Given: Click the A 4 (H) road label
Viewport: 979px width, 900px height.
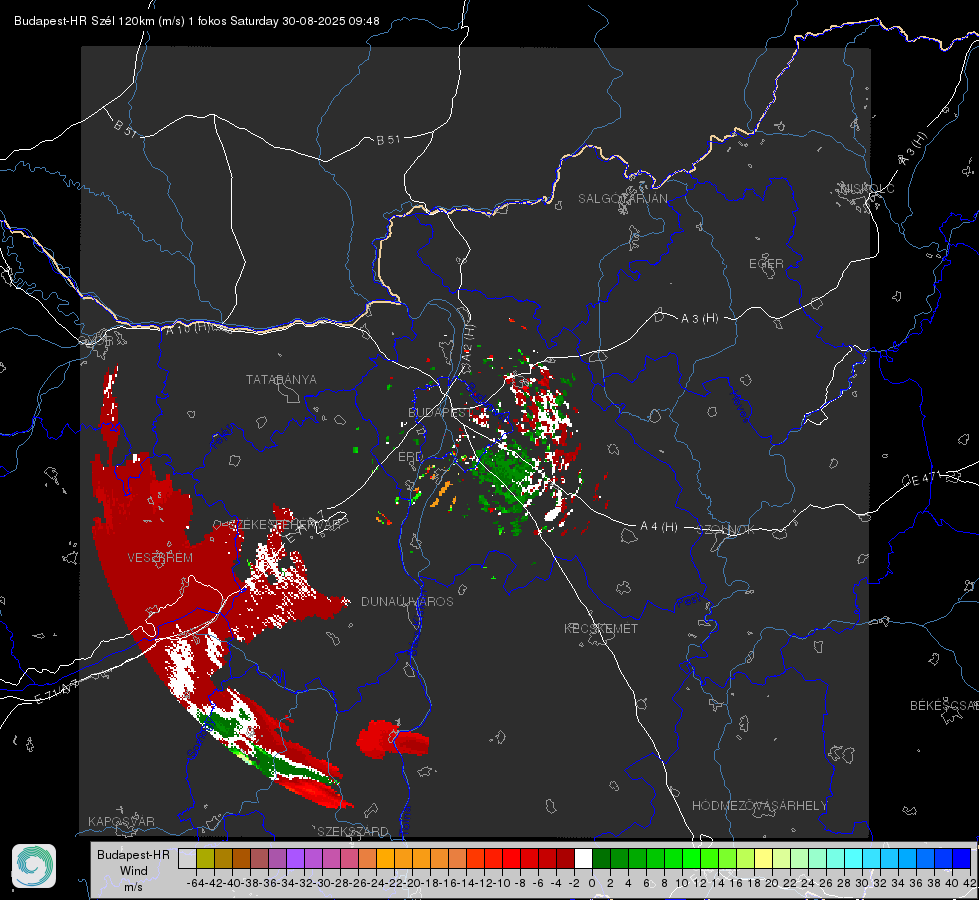Looking at the screenshot, I should coord(659,527).
